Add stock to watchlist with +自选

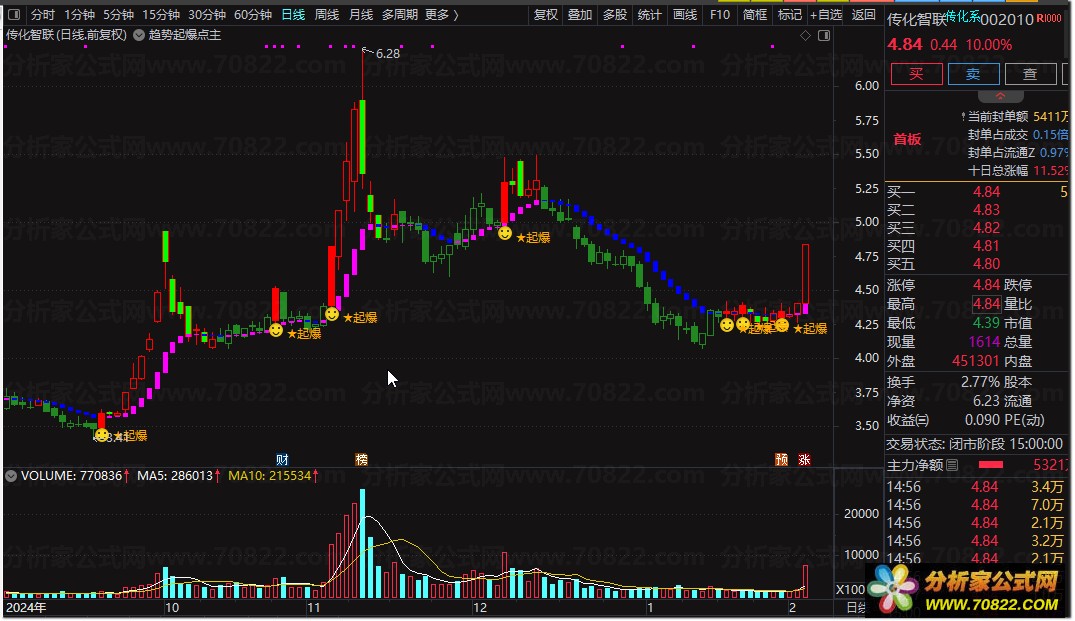coord(826,14)
